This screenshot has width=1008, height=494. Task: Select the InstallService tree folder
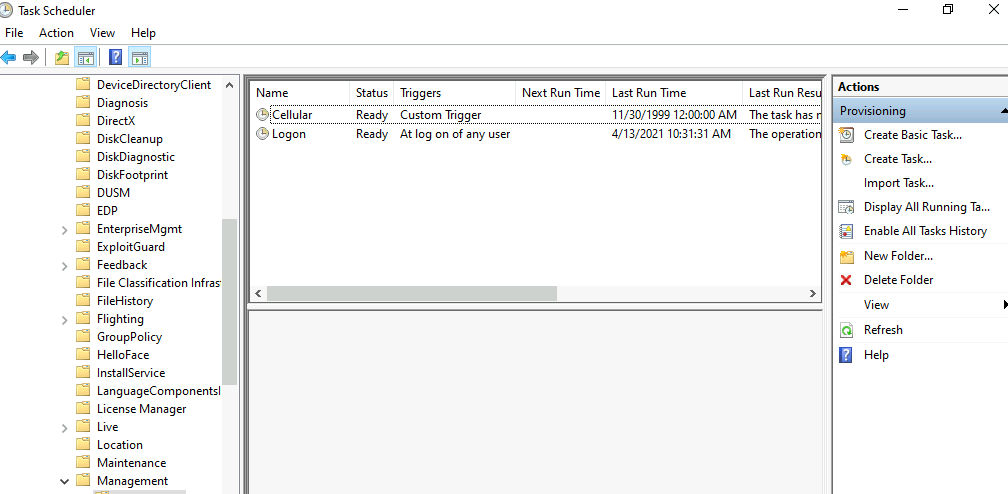pos(131,373)
